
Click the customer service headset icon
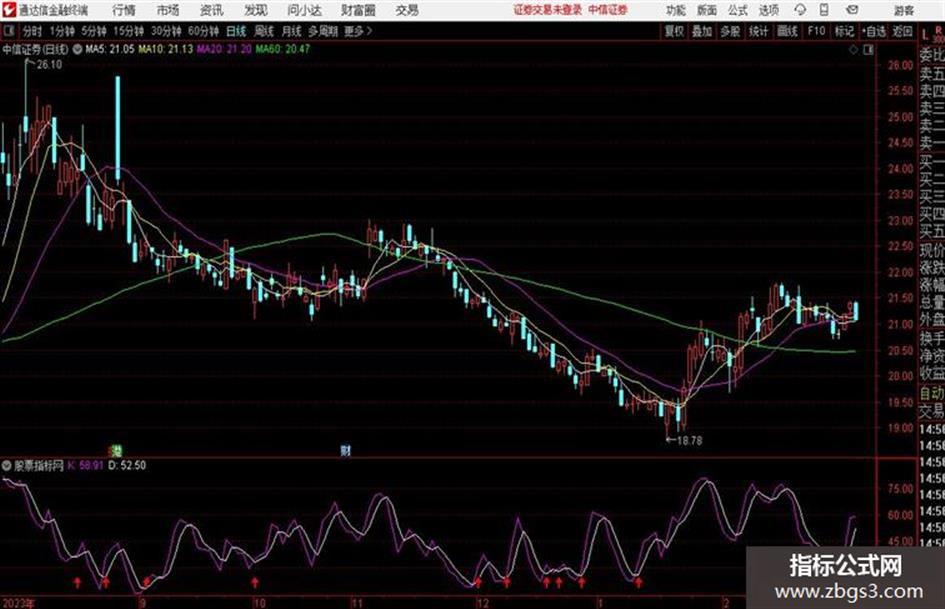coord(800,10)
